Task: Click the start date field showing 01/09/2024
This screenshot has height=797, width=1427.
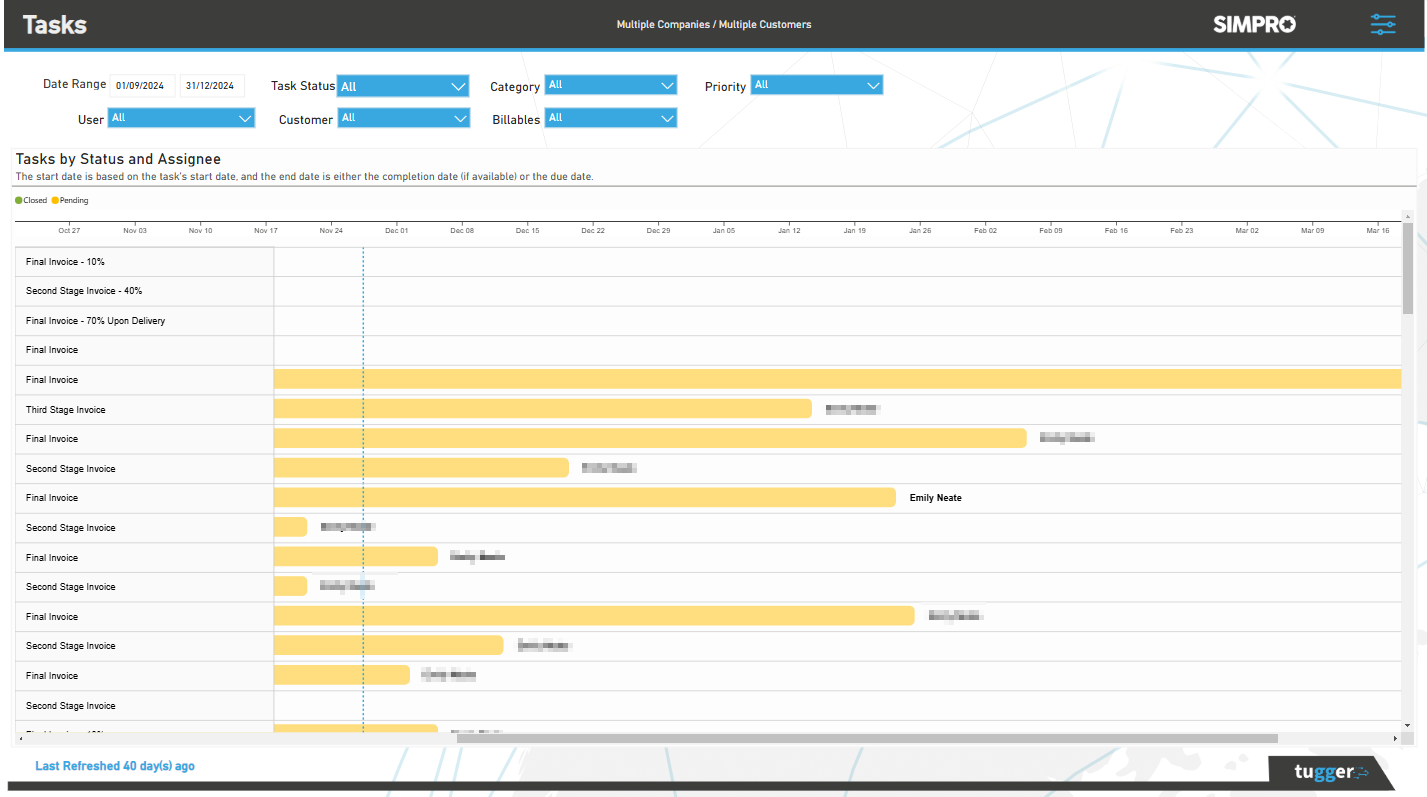Action: click(140, 86)
